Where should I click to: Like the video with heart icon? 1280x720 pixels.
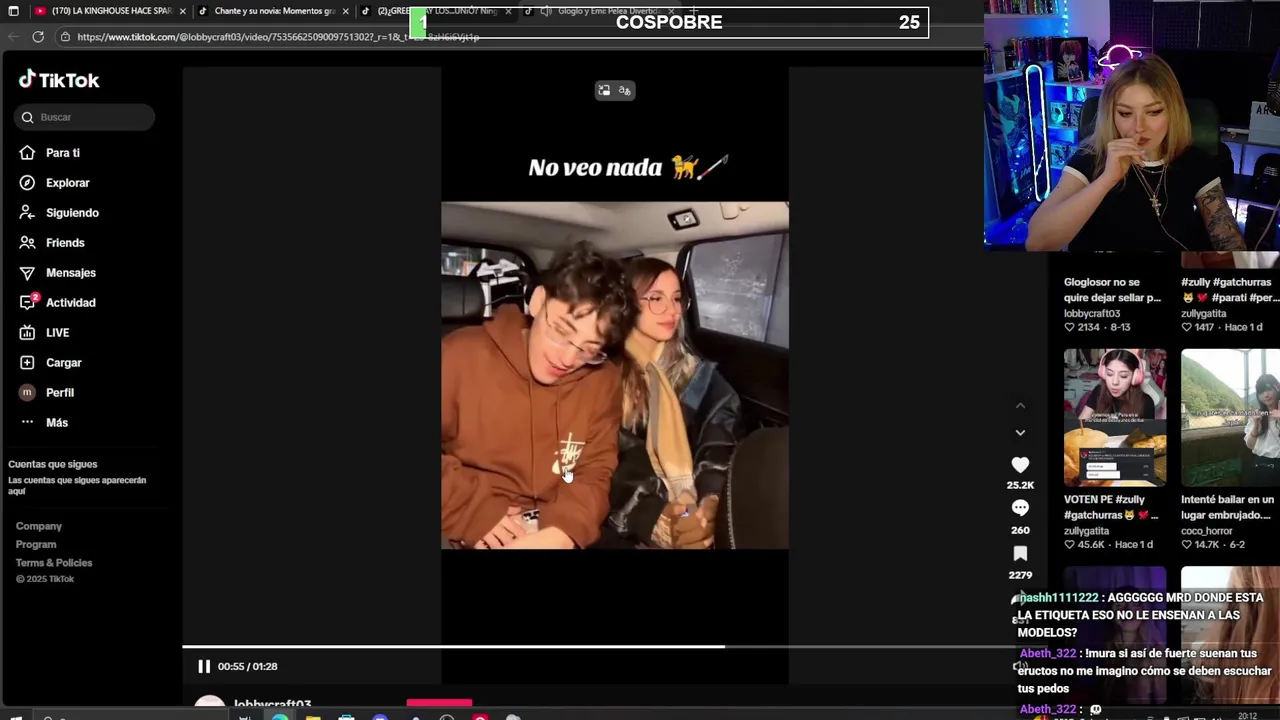(x=1020, y=465)
